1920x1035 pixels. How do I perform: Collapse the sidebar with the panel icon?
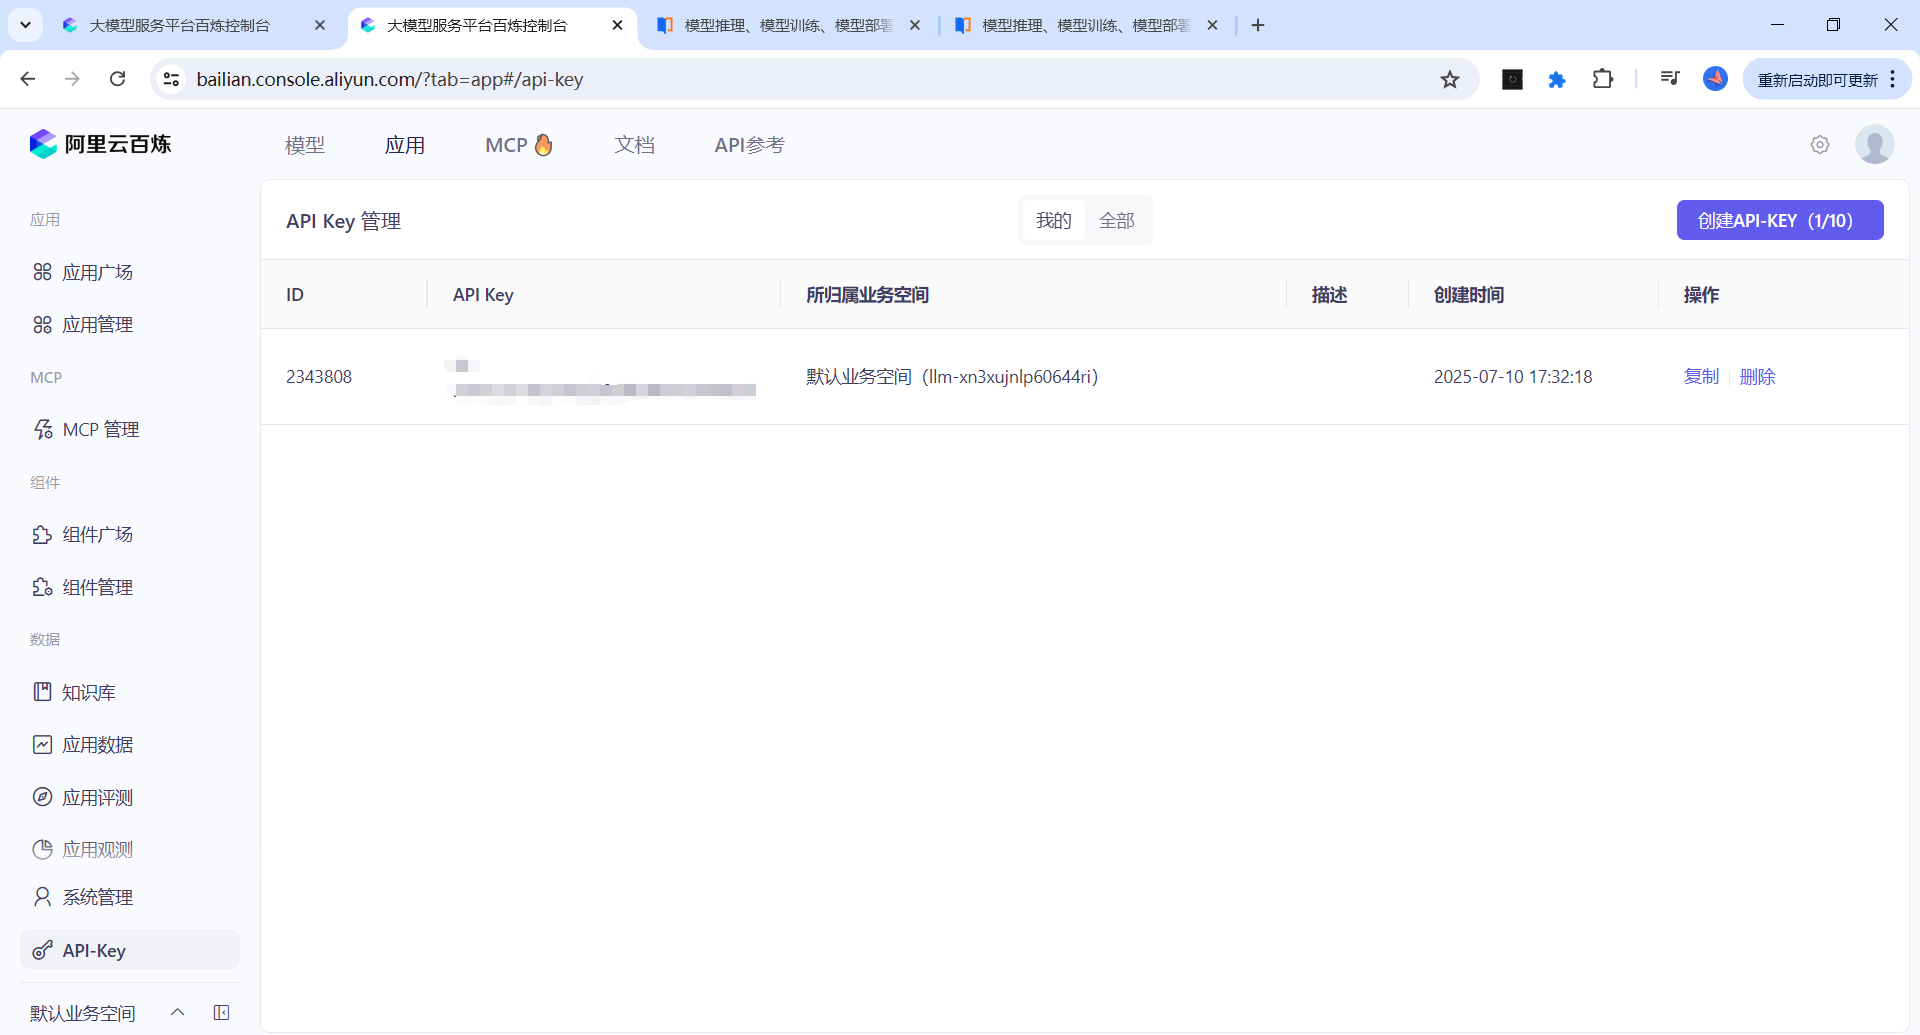(222, 1013)
